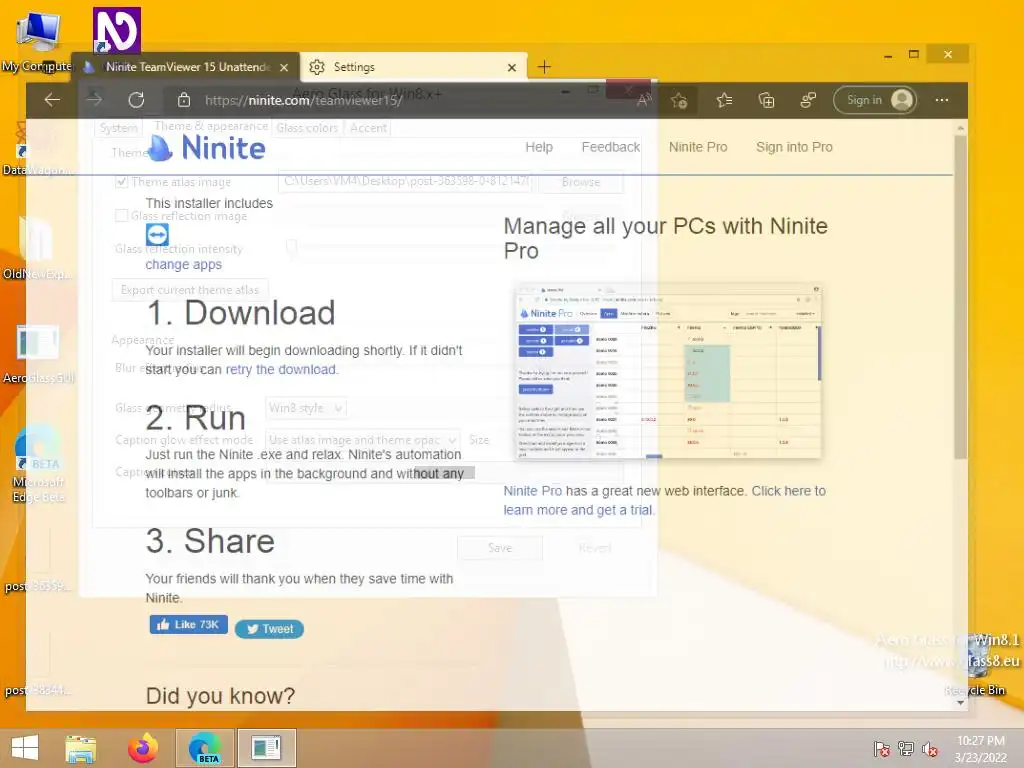The height and width of the screenshot is (768, 1024).
Task: Open Caption glow effect mode dropdown in Aero Glass
Action: coord(363,440)
